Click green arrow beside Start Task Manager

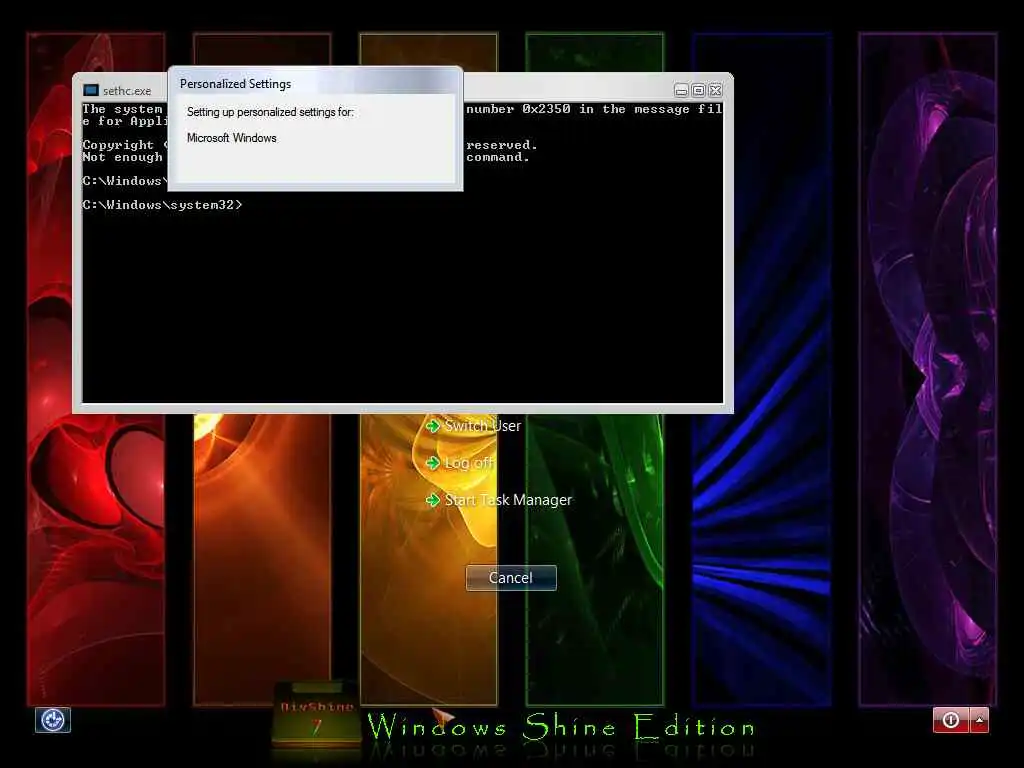[x=432, y=500]
